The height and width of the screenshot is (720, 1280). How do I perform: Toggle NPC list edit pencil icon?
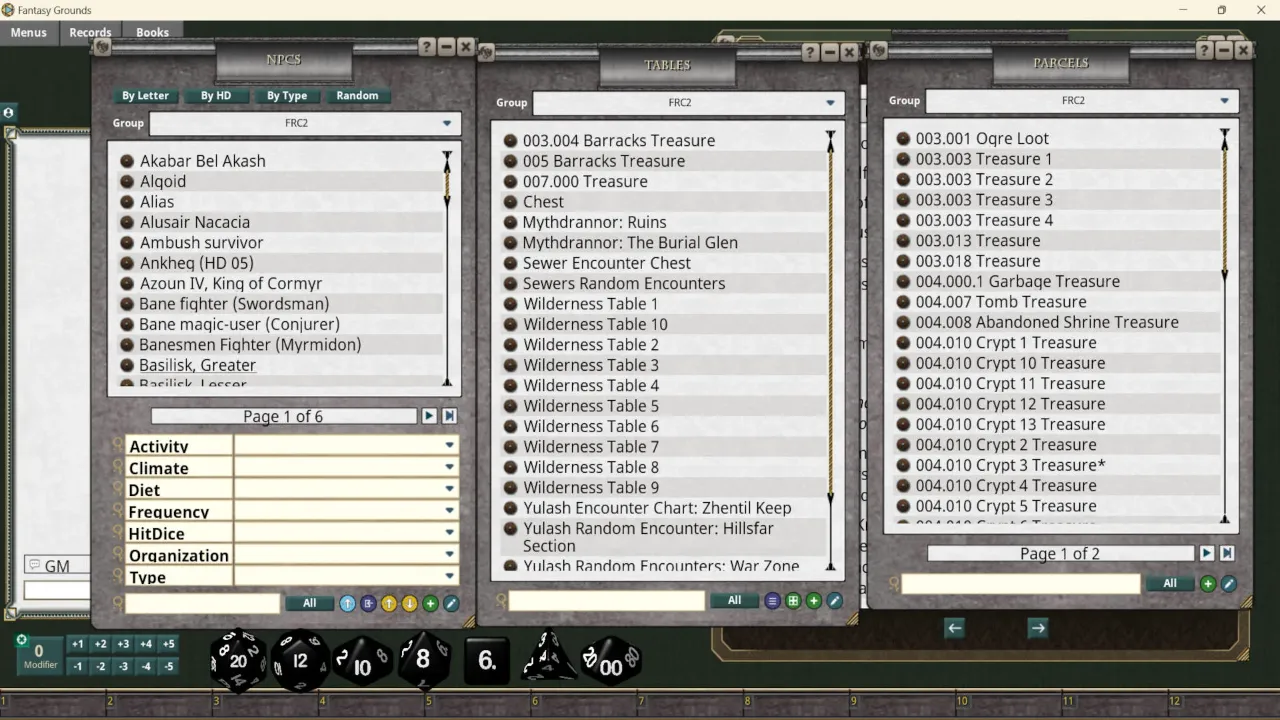tap(451, 603)
